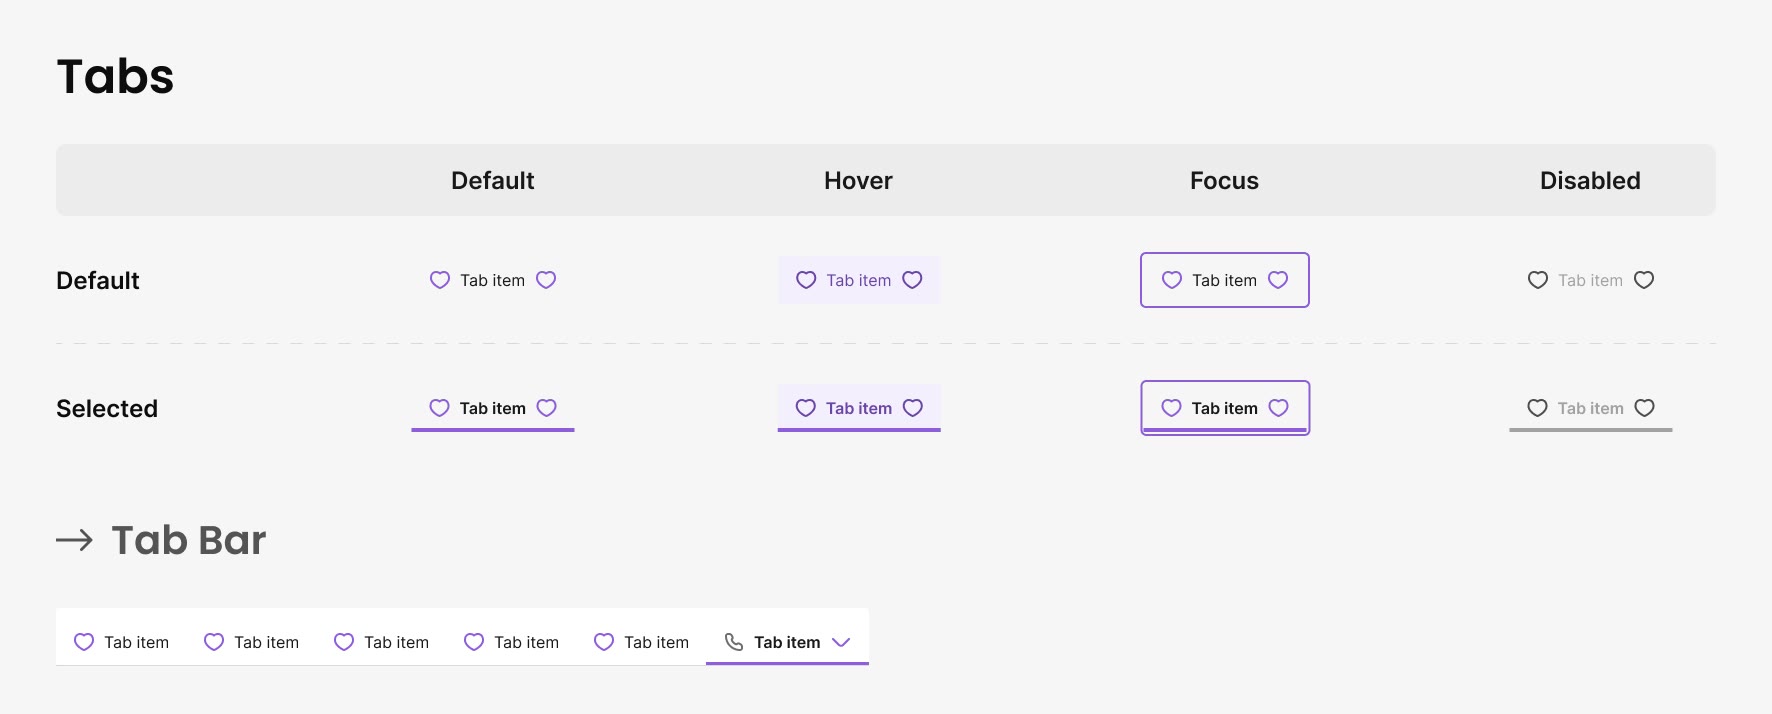This screenshot has height=714, width=1772.
Task: Switch to fifth "Tab item" label in Tab Bar
Action: tap(656, 642)
